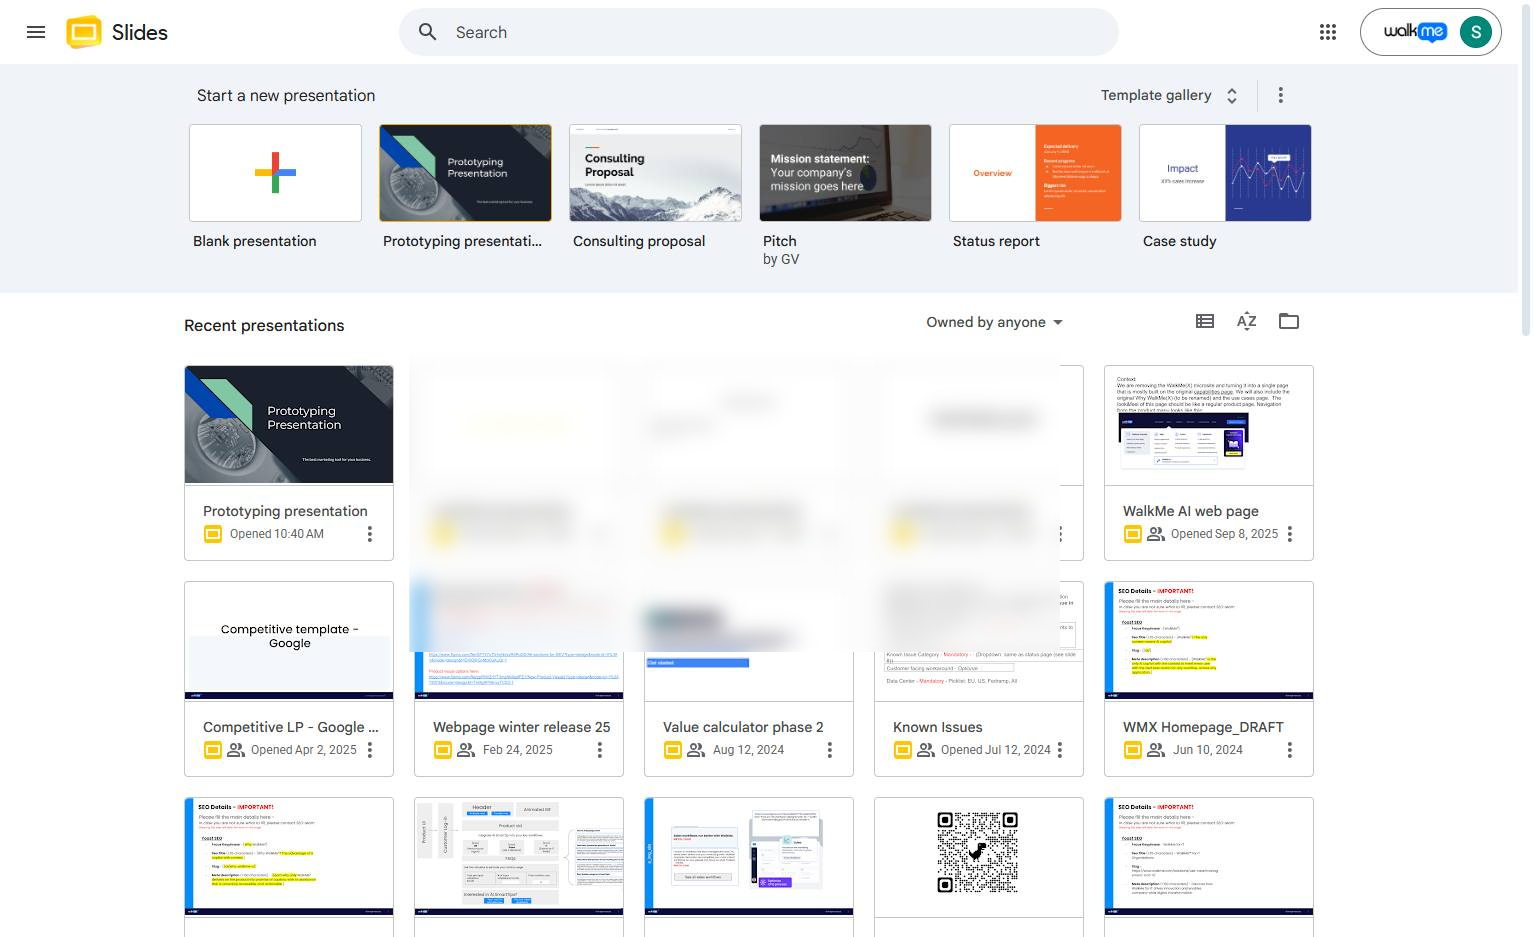Screen dimensions: 1534x937
Task: Open the file picker folder icon
Action: [1289, 321]
